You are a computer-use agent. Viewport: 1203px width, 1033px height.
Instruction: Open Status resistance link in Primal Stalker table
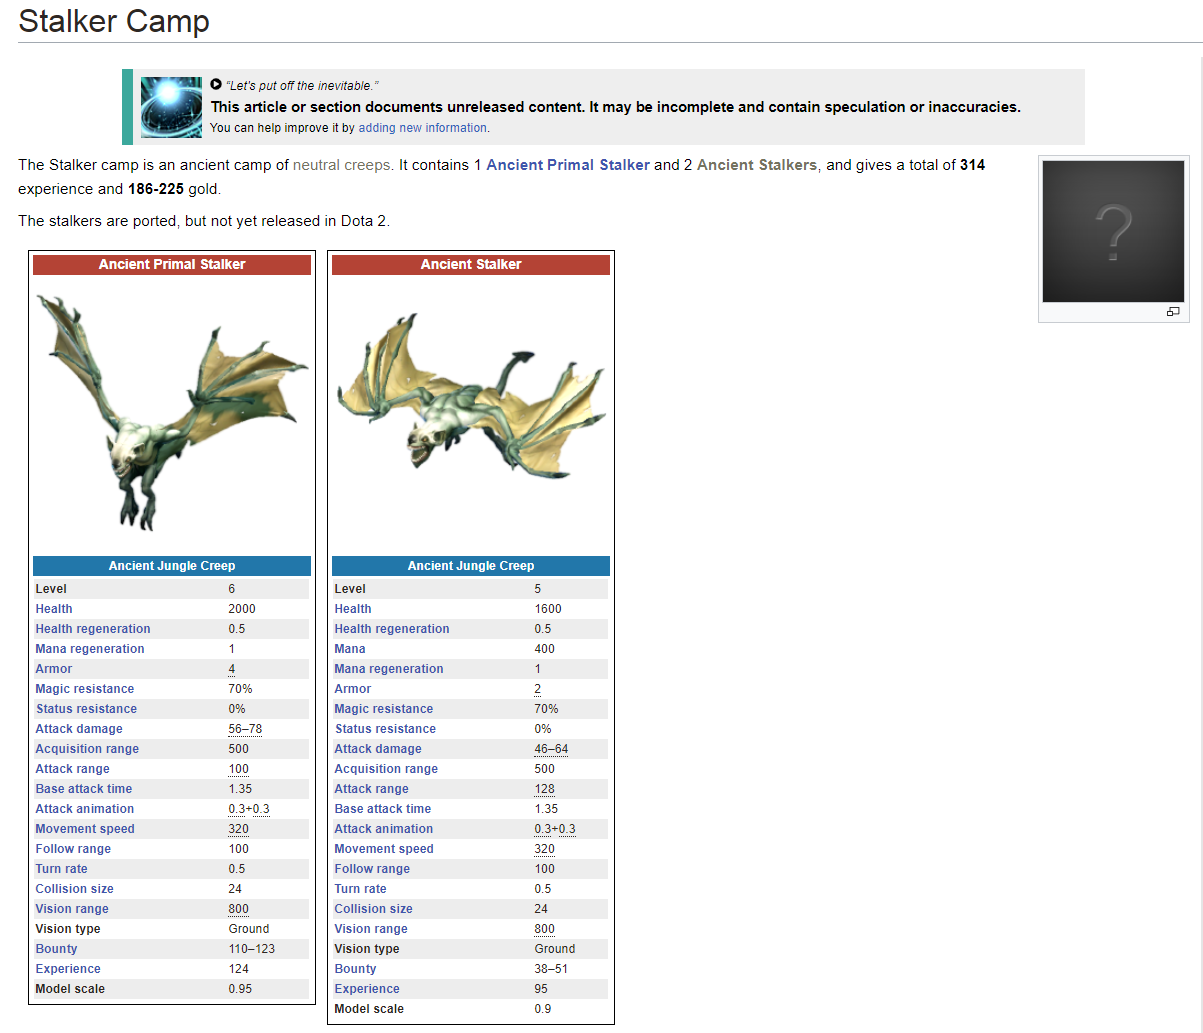pyautogui.click(x=86, y=709)
